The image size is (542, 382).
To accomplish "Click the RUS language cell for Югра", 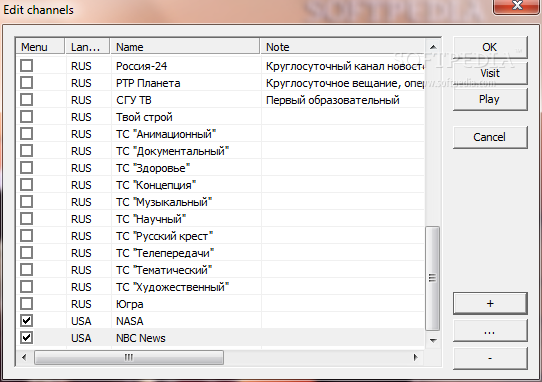I will 81,304.
